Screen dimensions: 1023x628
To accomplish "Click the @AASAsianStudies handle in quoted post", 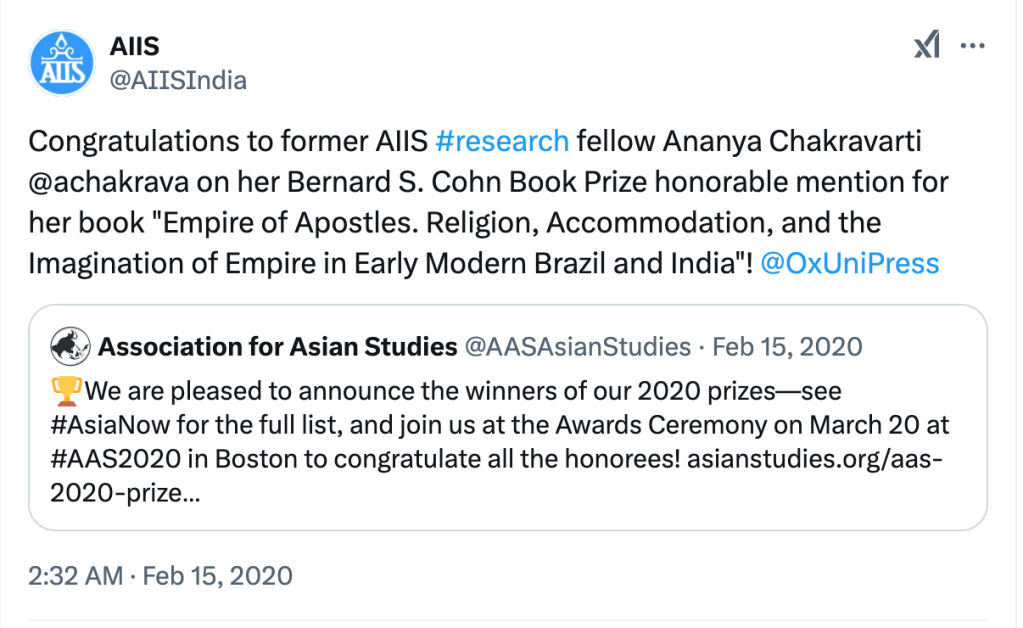I will click(578, 347).
